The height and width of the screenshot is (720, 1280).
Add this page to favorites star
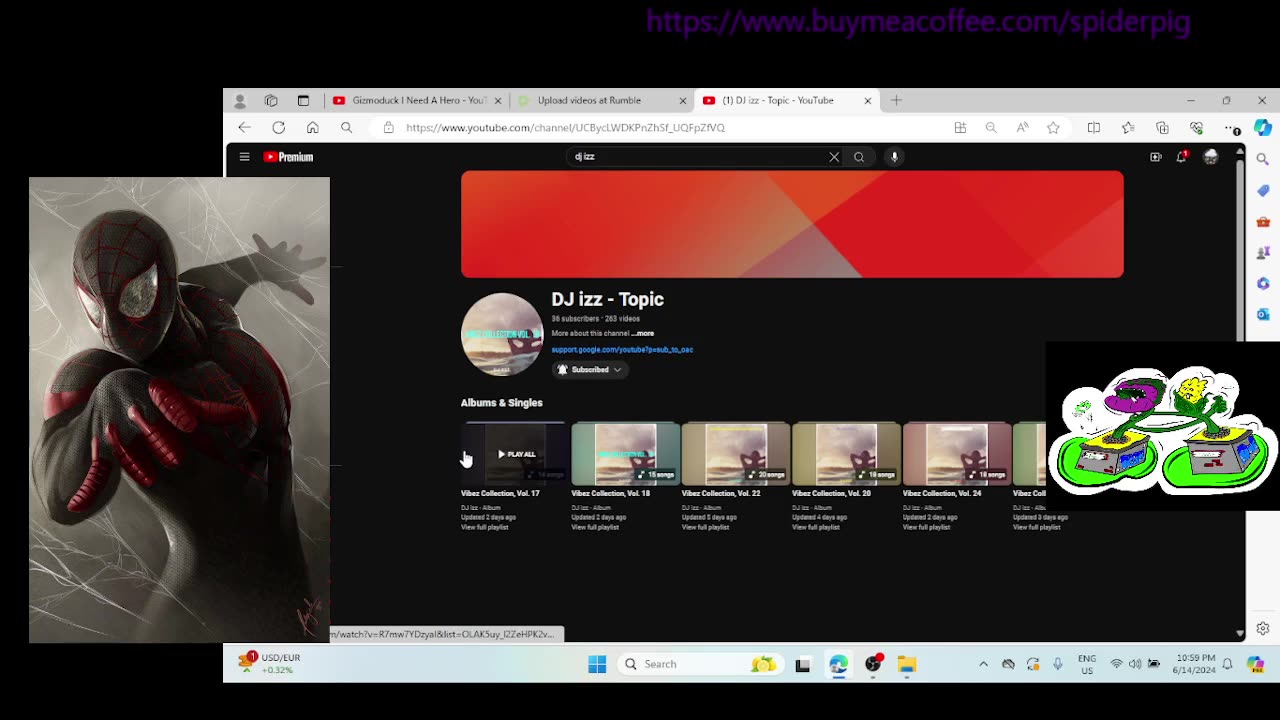(1053, 128)
